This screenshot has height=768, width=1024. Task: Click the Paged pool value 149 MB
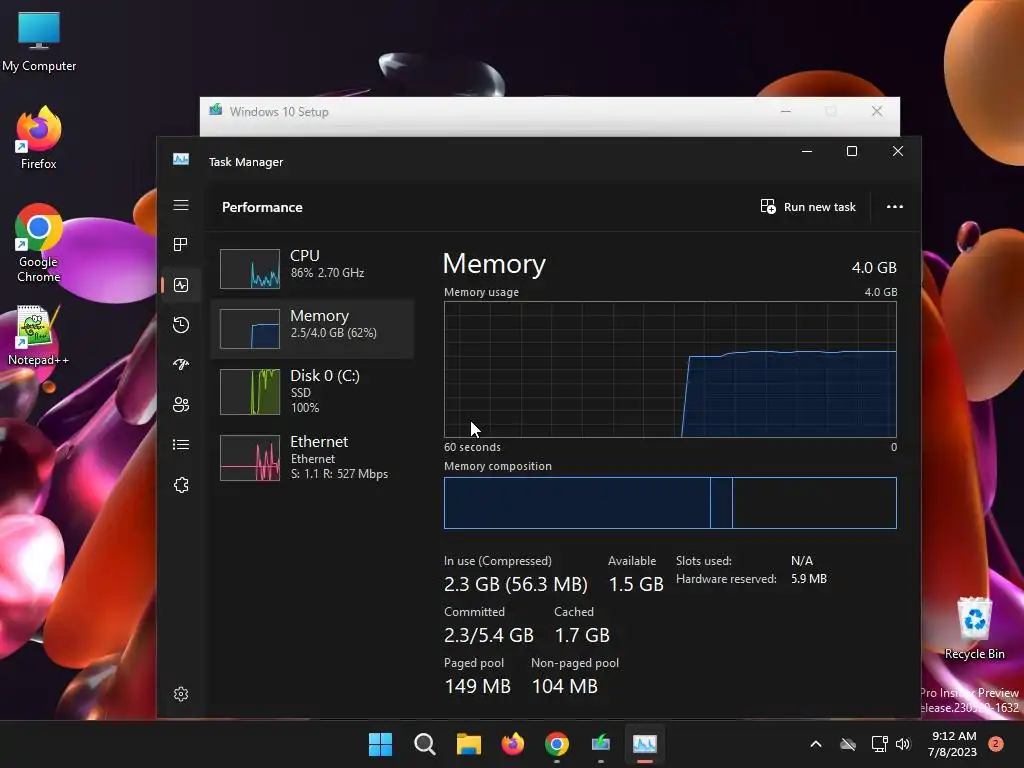(x=477, y=686)
